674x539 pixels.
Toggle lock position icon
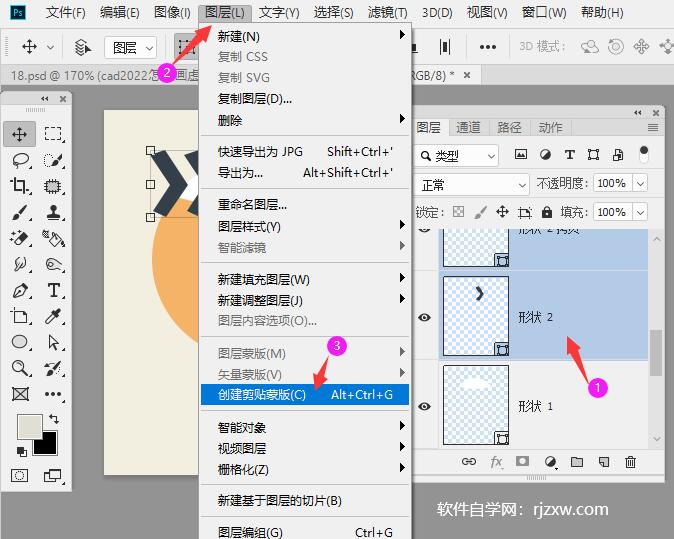pos(502,212)
